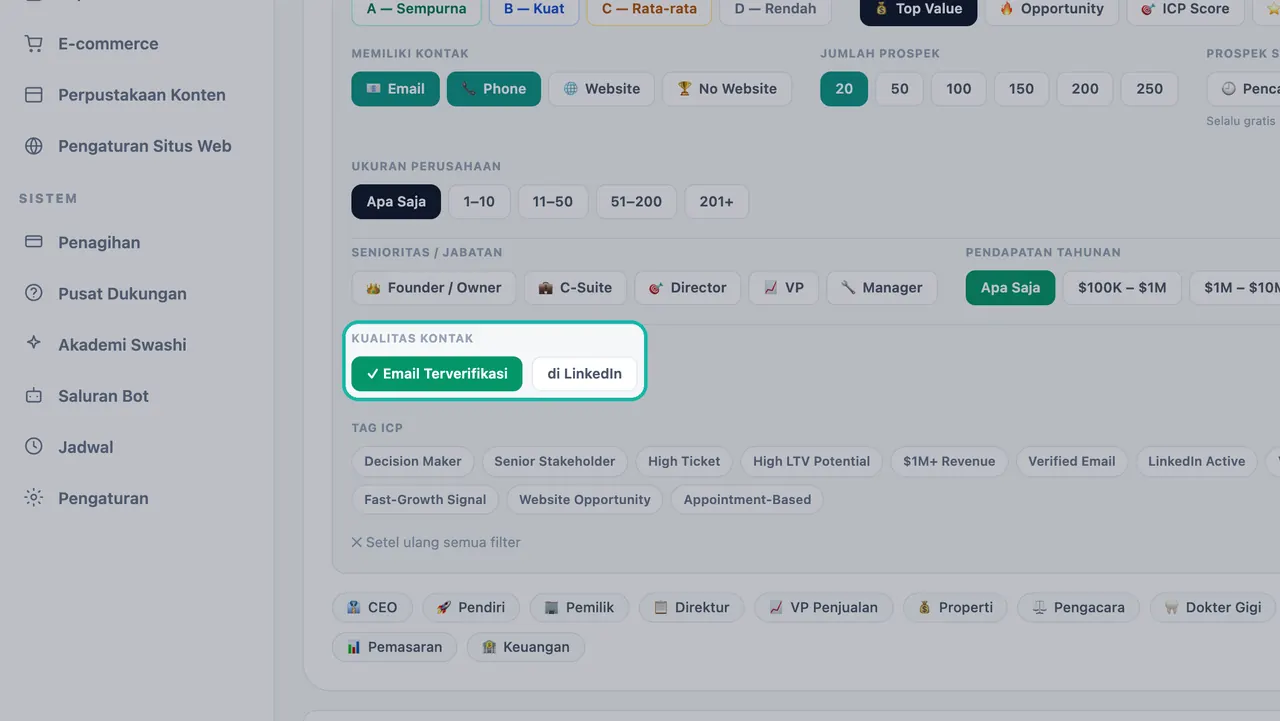The height and width of the screenshot is (721, 1280).
Task: Click Setel ulang semua filter link
Action: pos(436,542)
